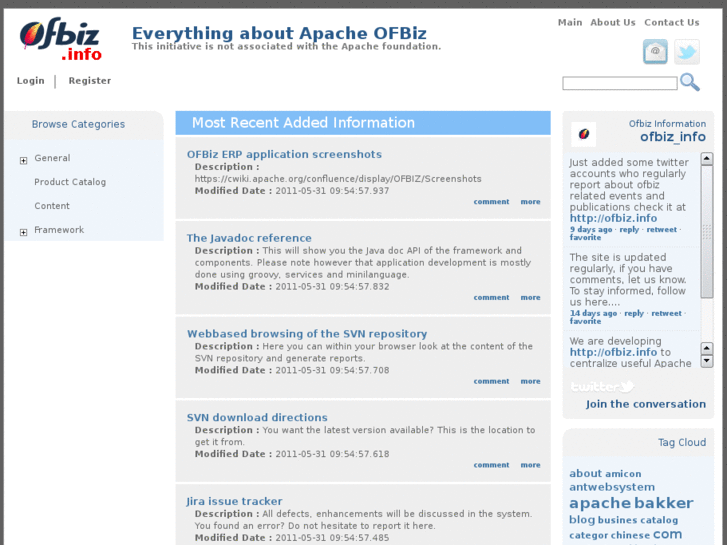Open the Main menu item
The width and height of the screenshot is (727, 545).
[x=570, y=22]
